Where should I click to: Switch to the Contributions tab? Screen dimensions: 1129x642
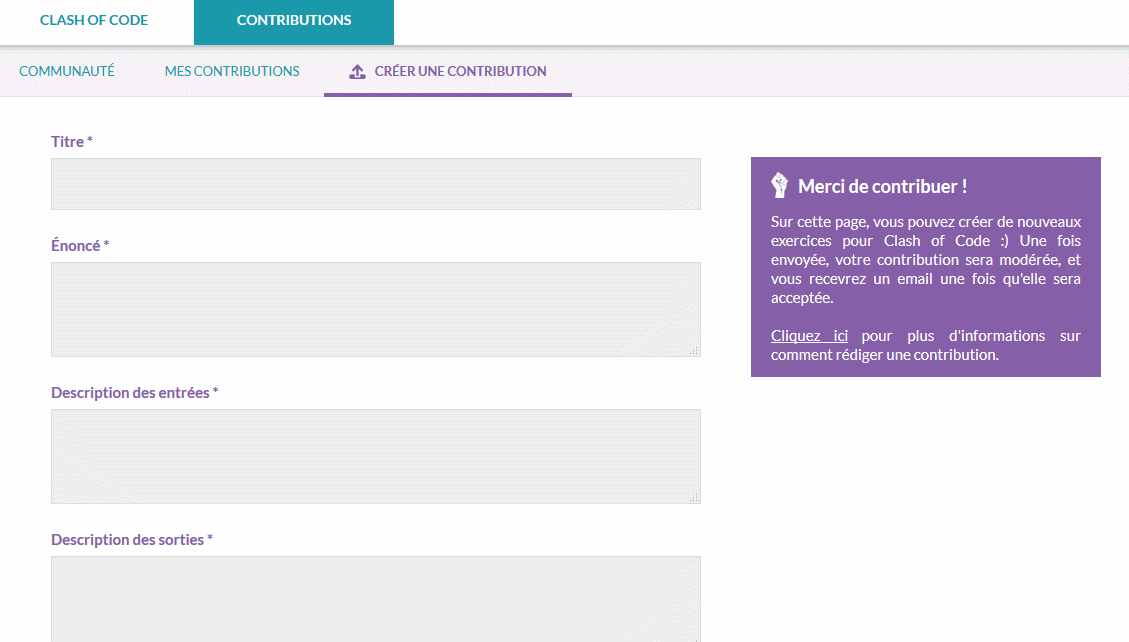point(294,21)
